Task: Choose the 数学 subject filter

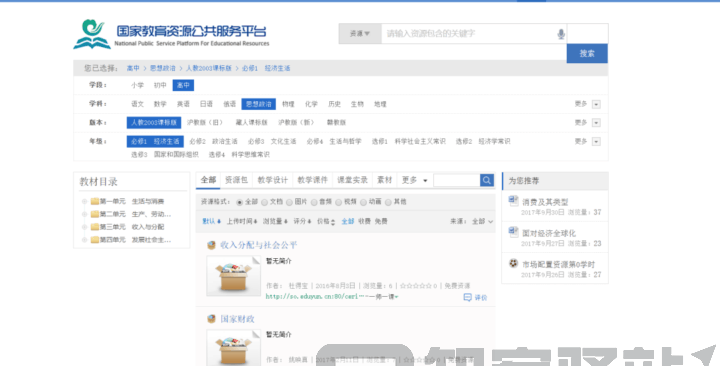Action: [x=160, y=104]
